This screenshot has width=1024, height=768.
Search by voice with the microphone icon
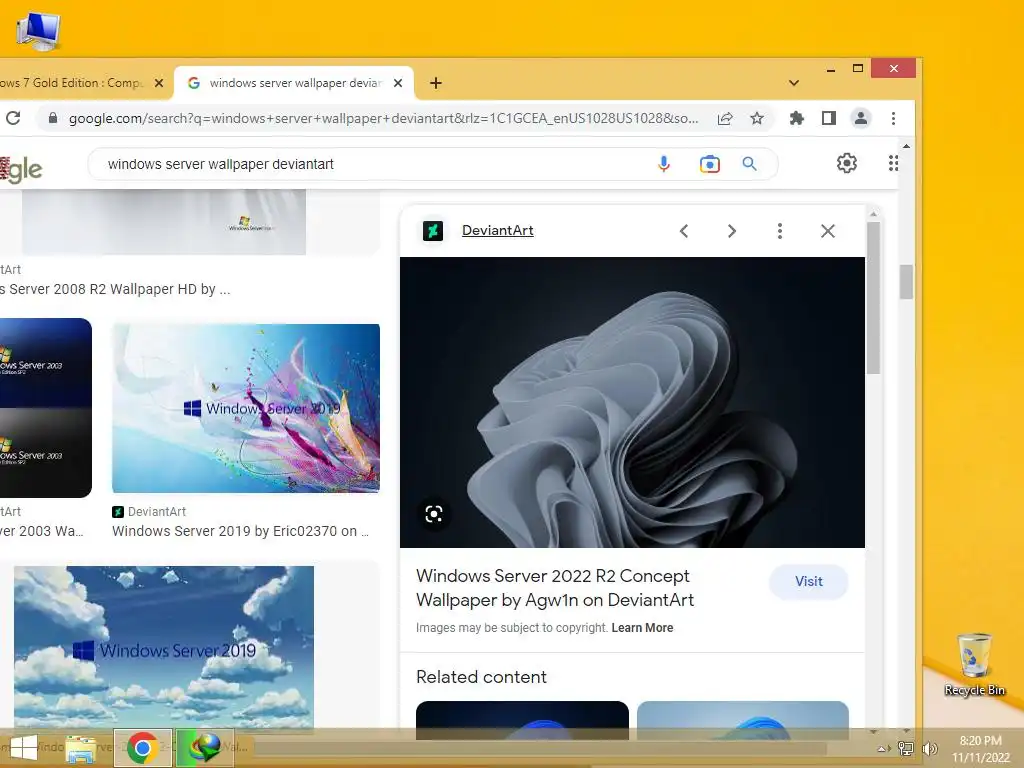[x=664, y=164]
